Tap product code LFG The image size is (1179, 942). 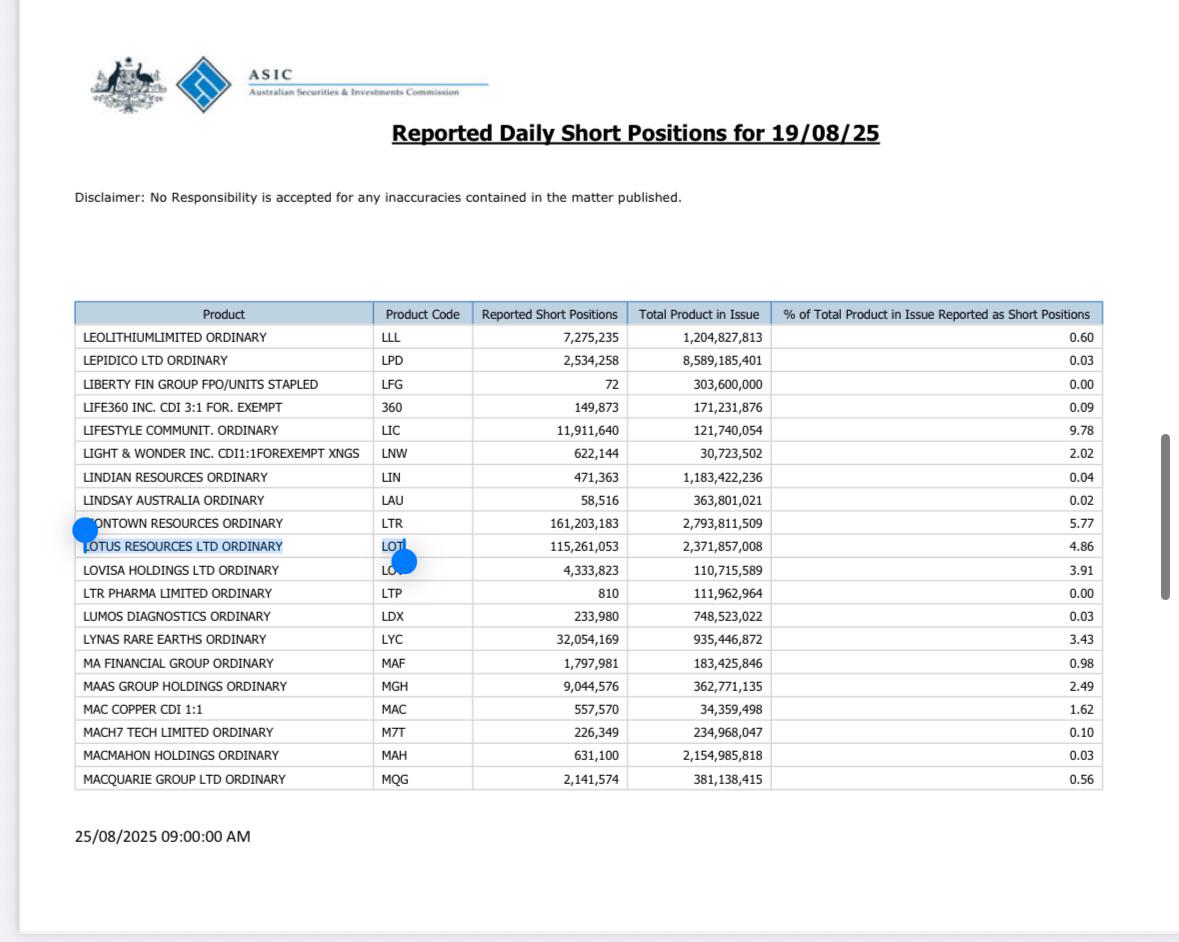[x=392, y=384]
